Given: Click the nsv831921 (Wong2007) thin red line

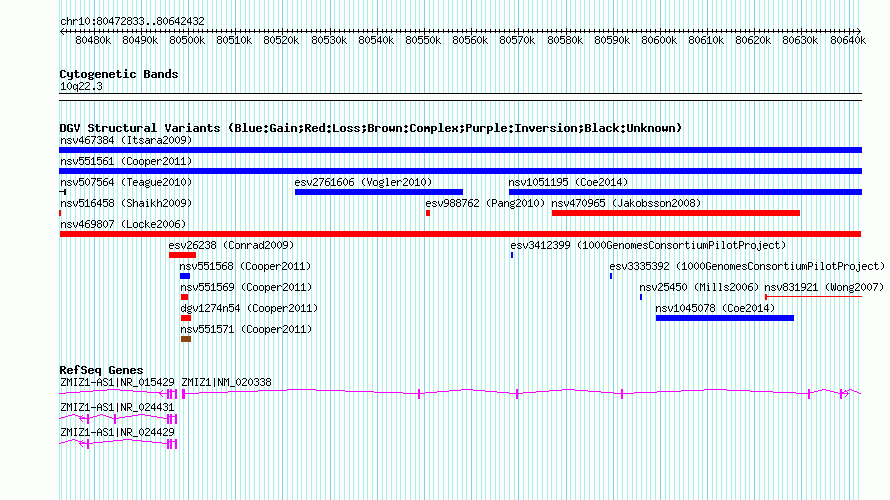Looking at the screenshot, I should [813, 297].
